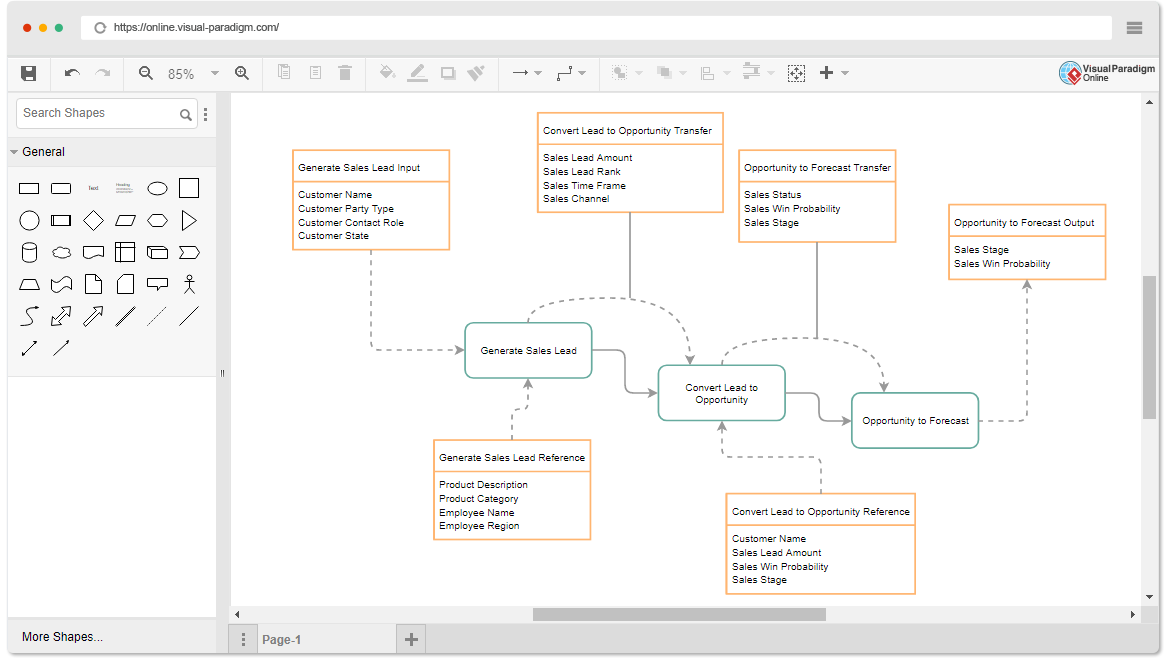The image size is (1170, 665).
Task: Zoom out of the diagram
Action: tap(146, 73)
